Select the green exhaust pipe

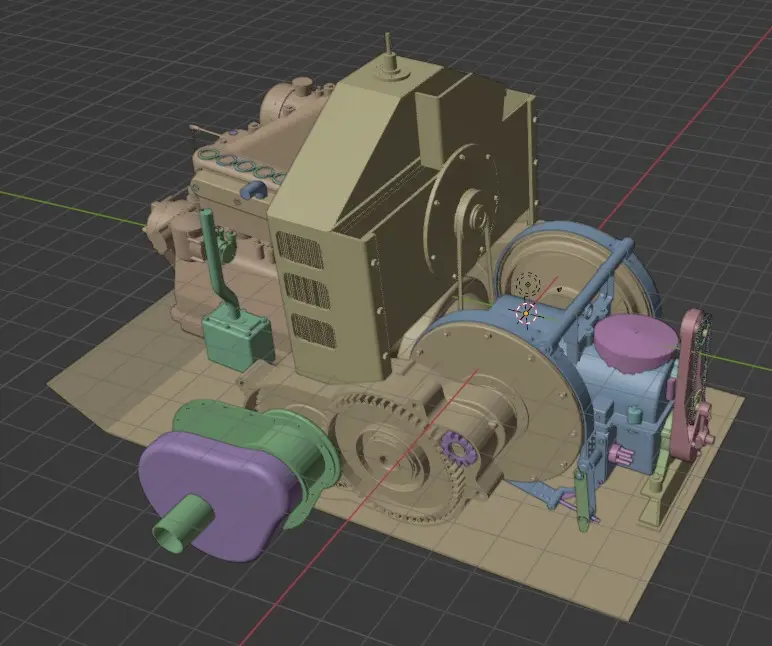click(x=217, y=261)
